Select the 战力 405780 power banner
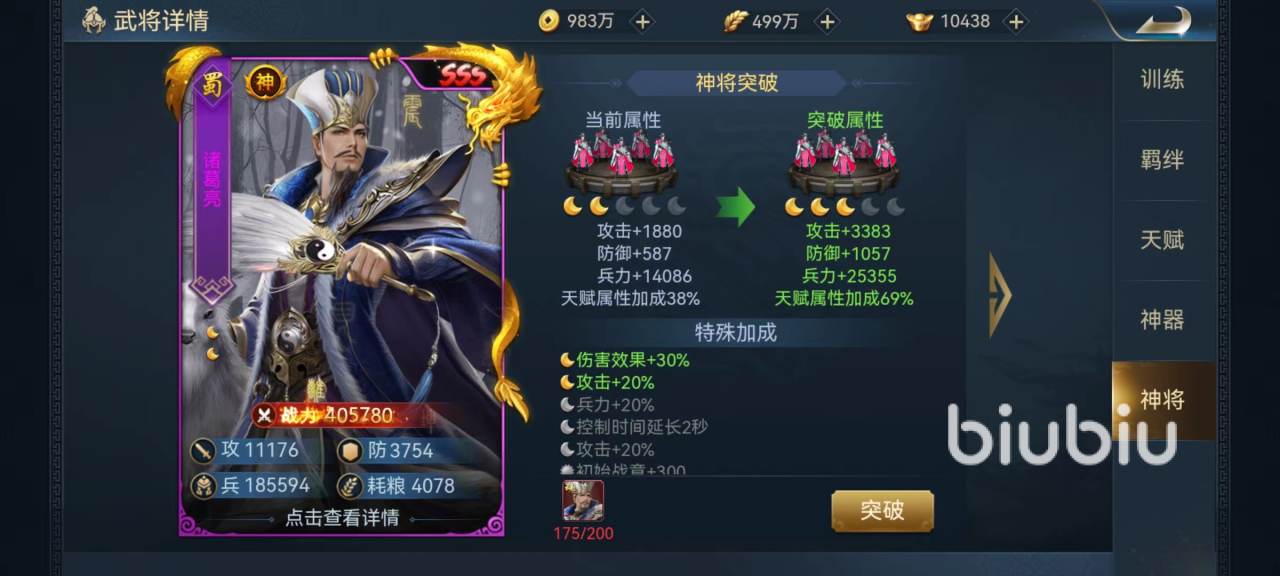Screen dimensions: 1280x576 (325, 415)
